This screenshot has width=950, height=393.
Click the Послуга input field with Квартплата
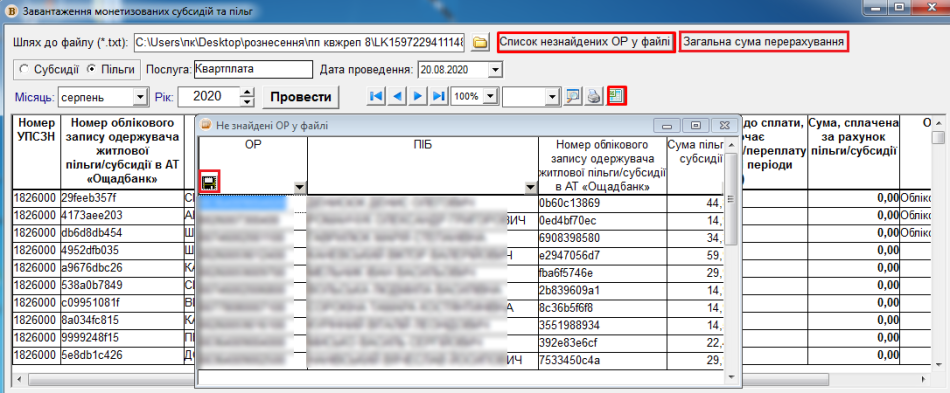253,69
